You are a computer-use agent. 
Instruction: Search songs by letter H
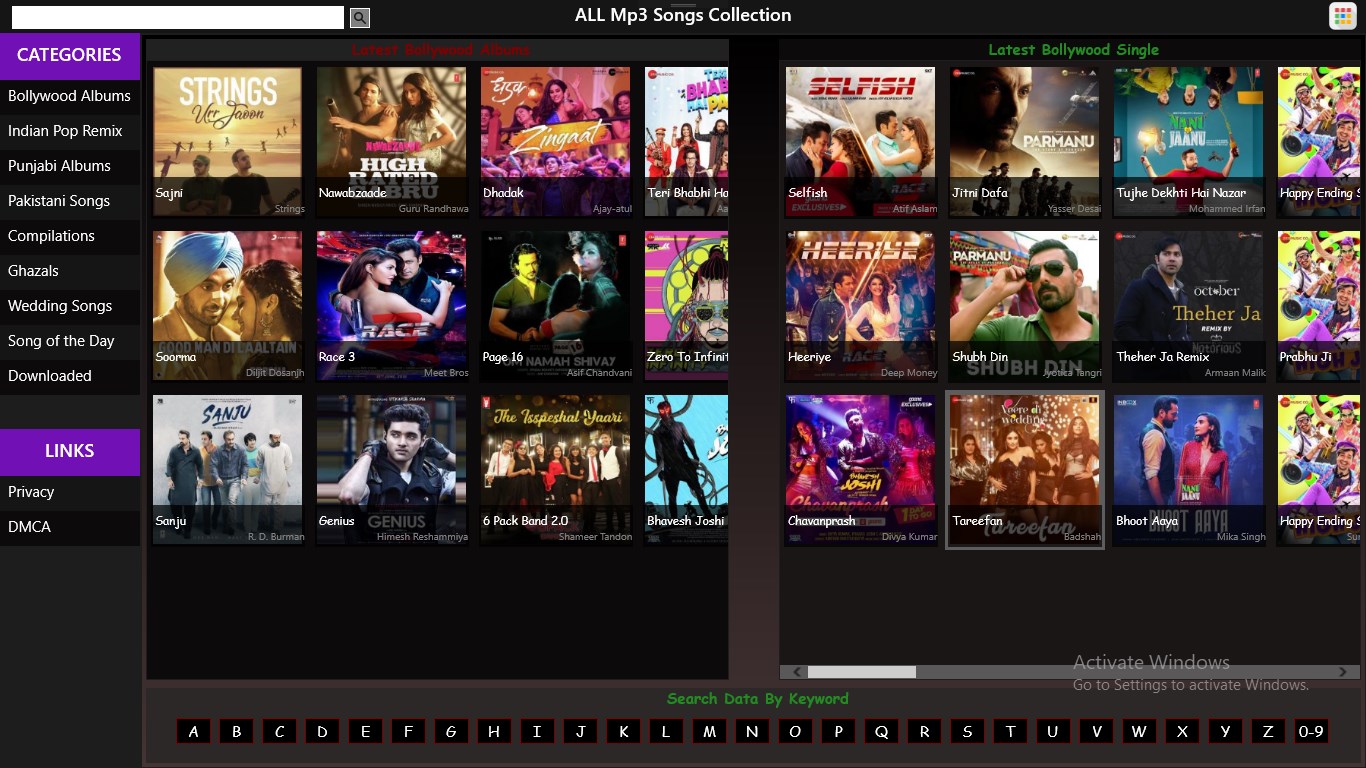point(494,732)
